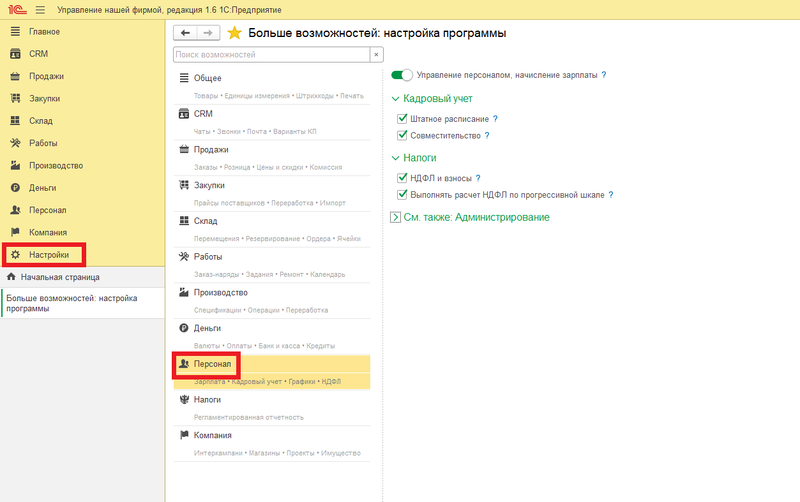Click the Персонал people icon in sidebar
800x502 pixels.
15,210
